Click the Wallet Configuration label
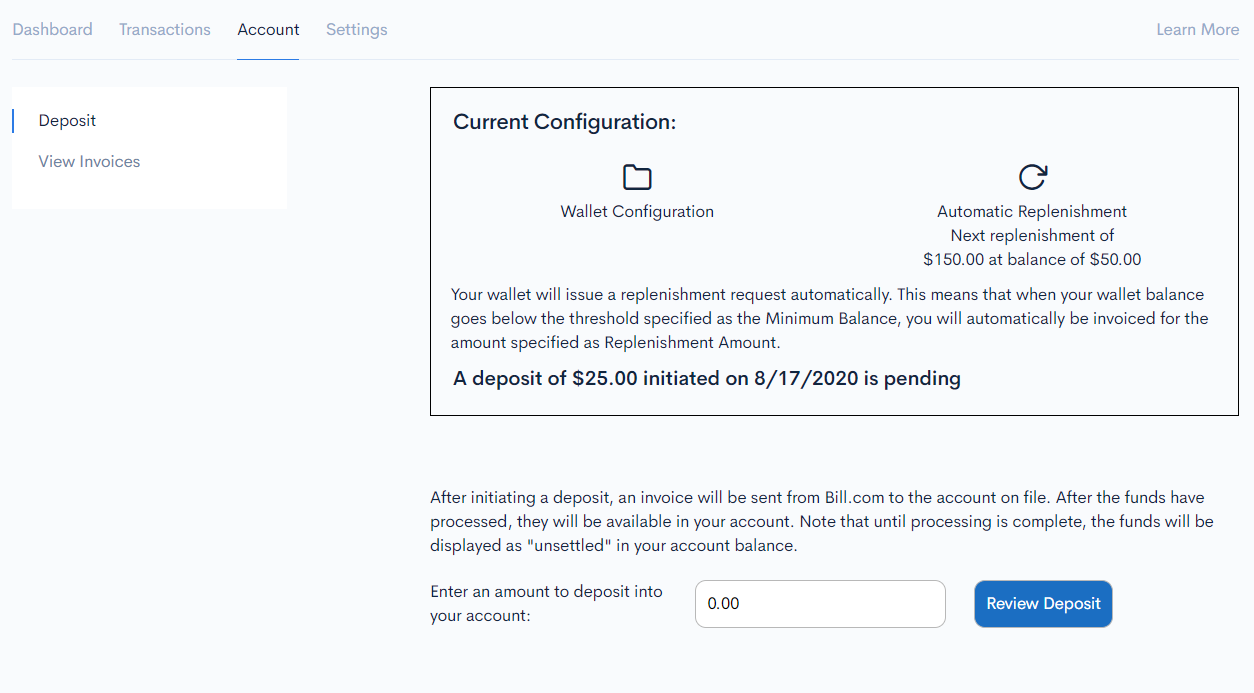The height and width of the screenshot is (693, 1254). point(637,211)
